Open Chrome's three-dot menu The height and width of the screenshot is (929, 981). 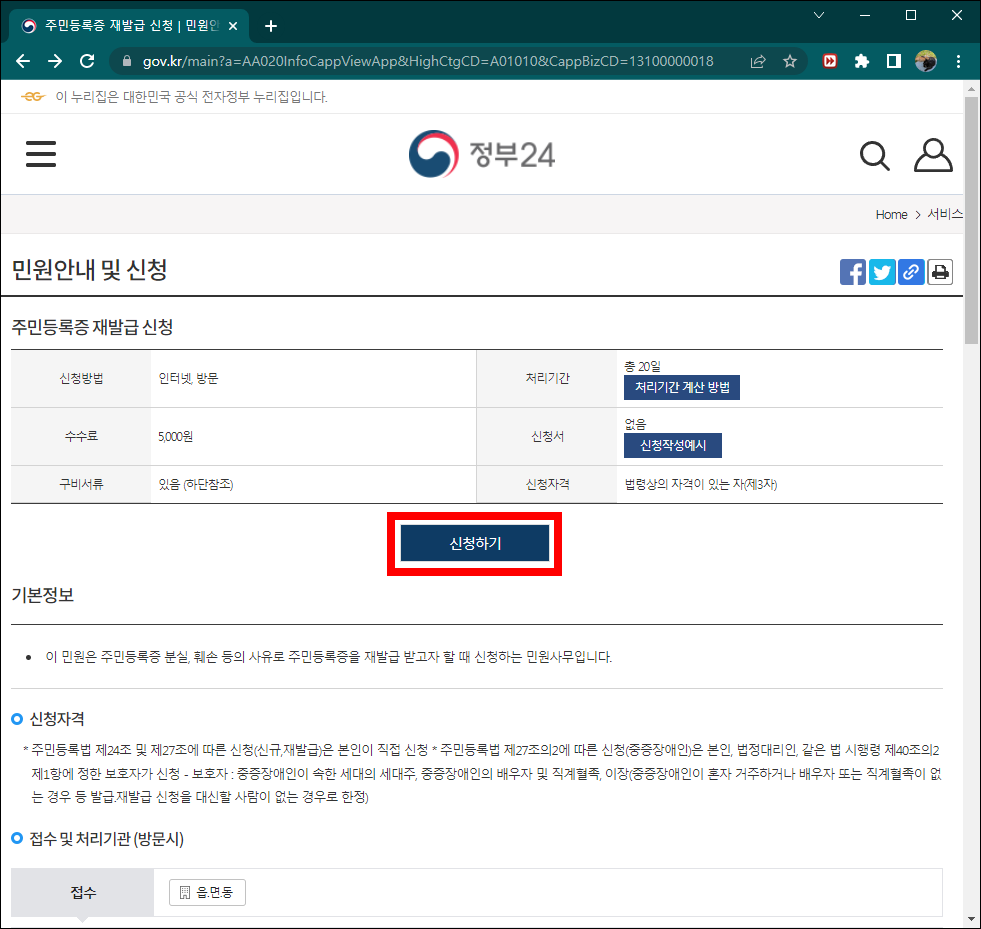tap(959, 60)
